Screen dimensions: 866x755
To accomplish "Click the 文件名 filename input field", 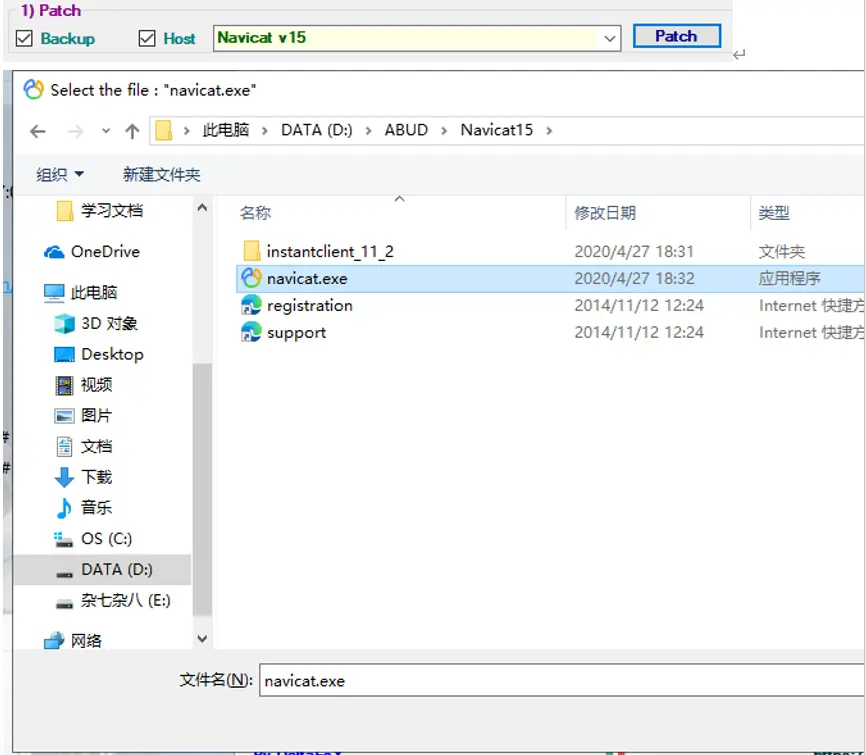I will [560, 680].
